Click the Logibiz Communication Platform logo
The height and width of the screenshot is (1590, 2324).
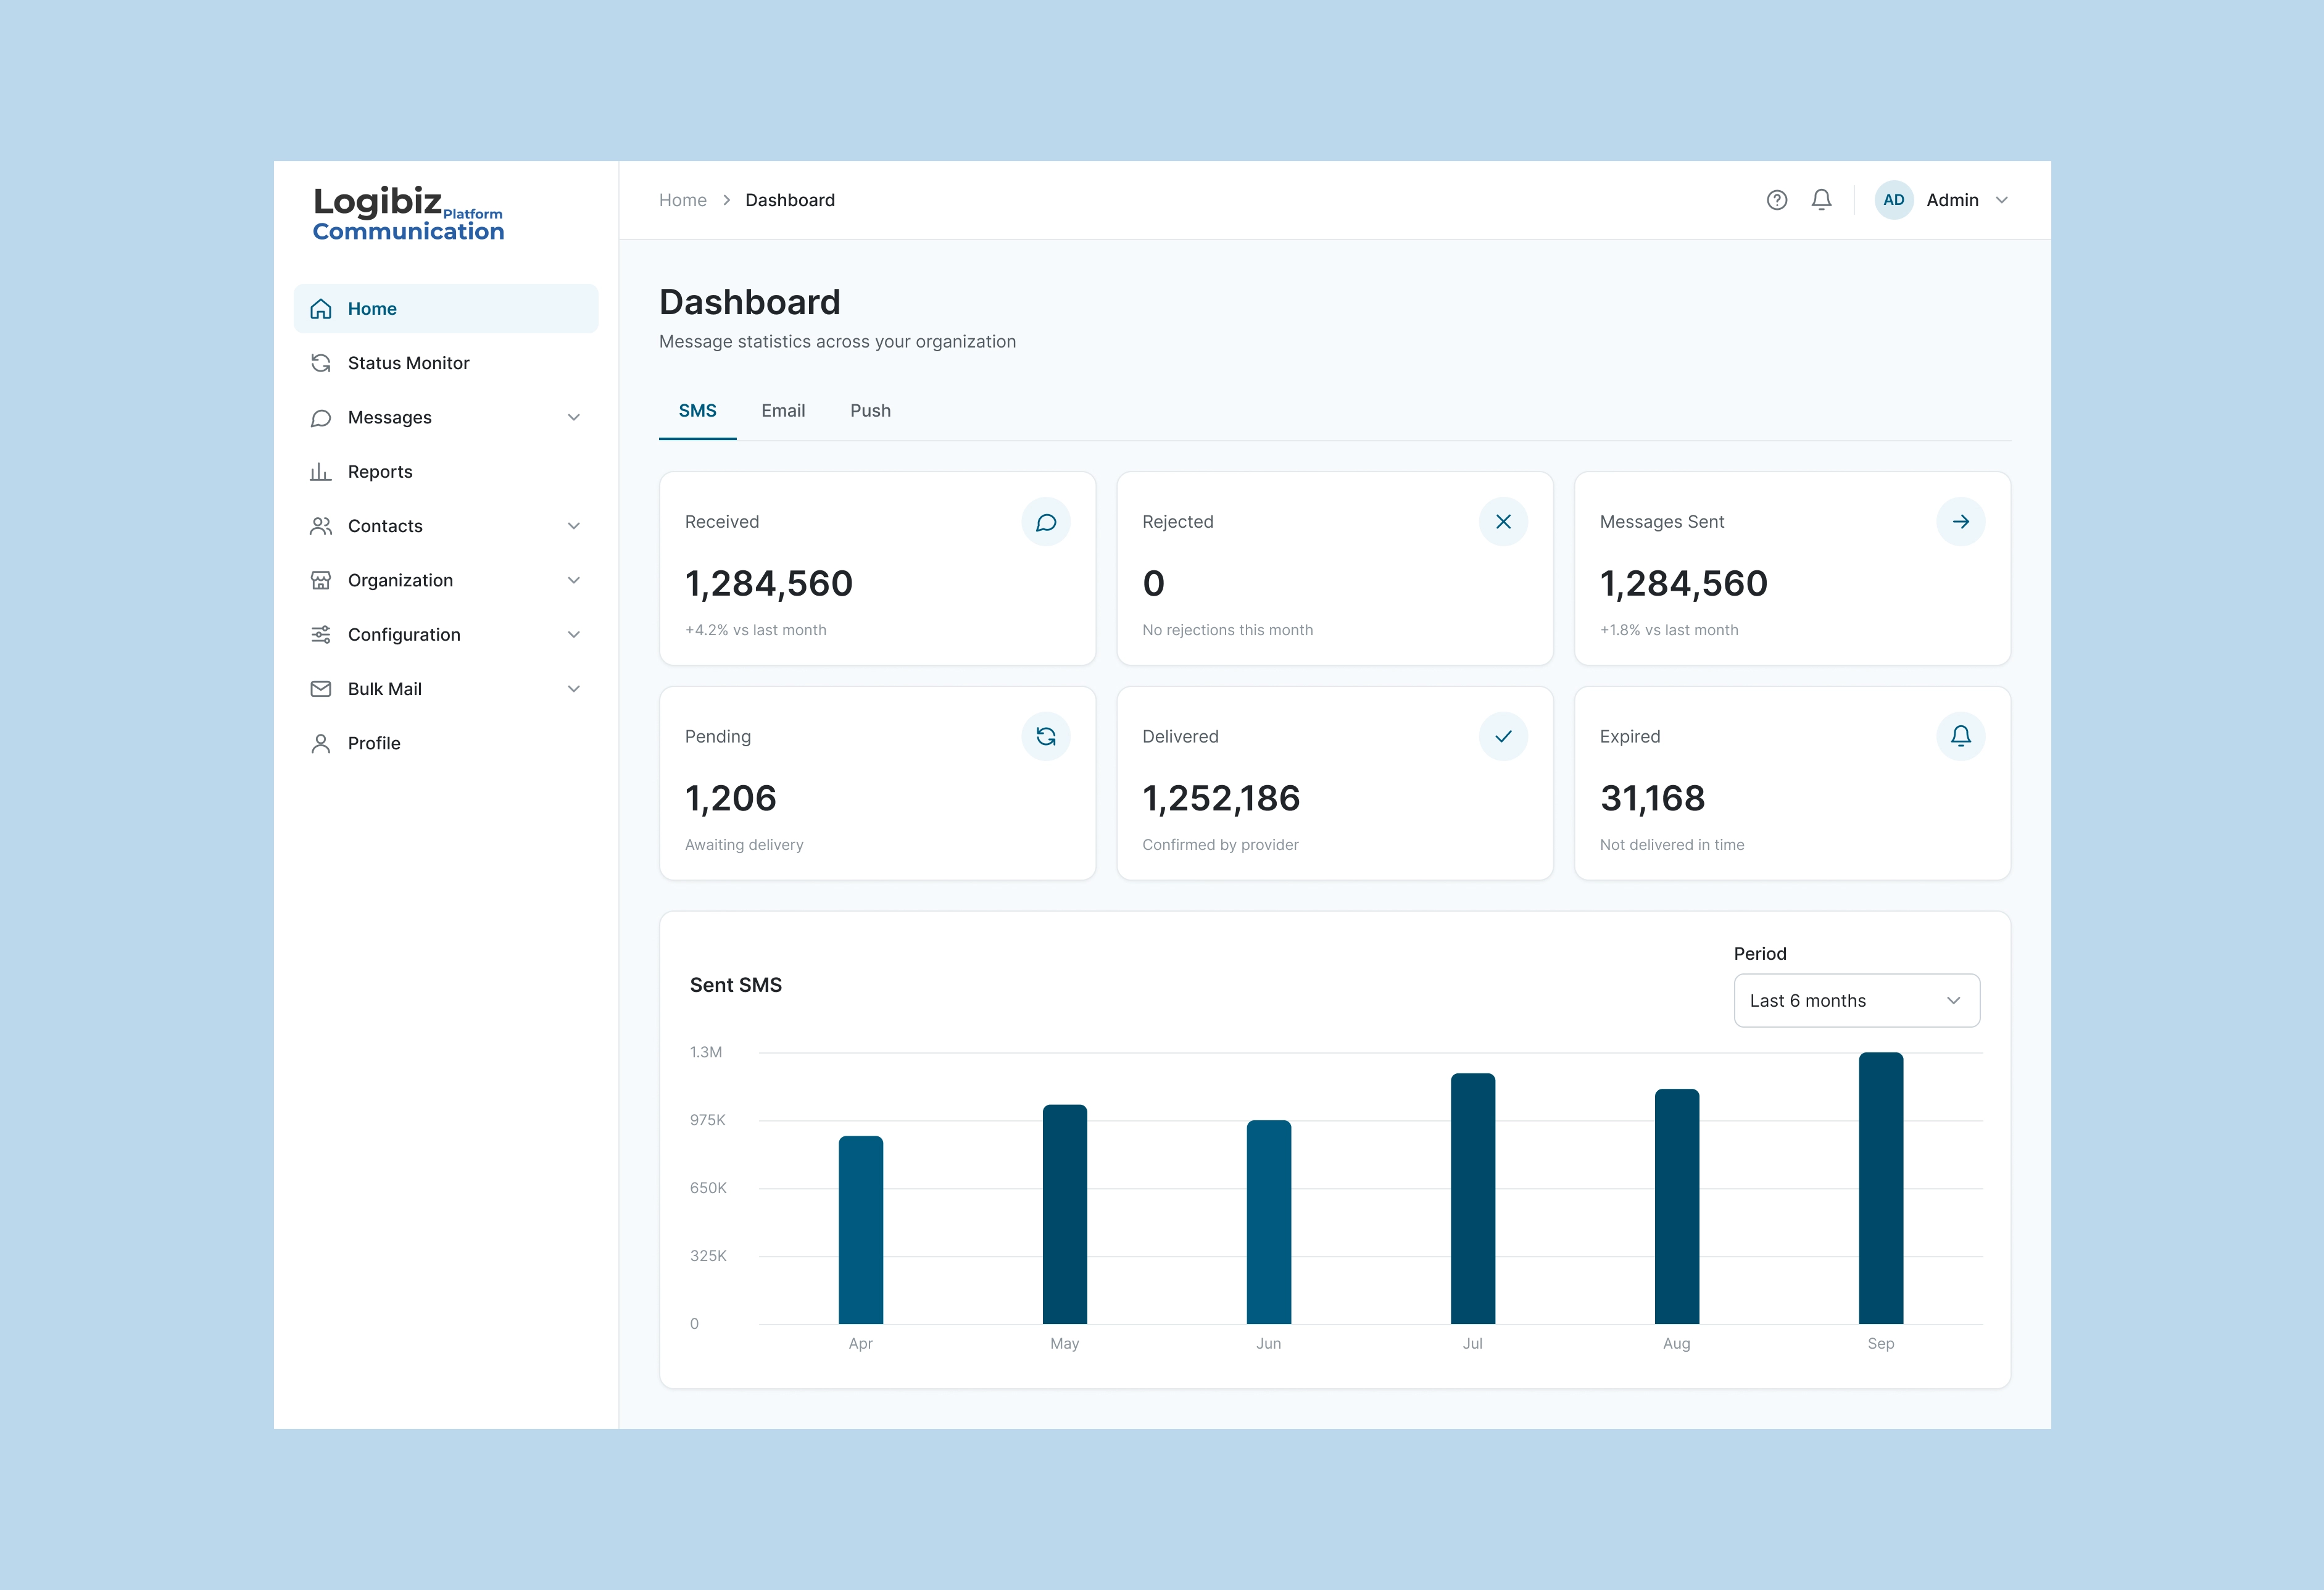click(408, 214)
